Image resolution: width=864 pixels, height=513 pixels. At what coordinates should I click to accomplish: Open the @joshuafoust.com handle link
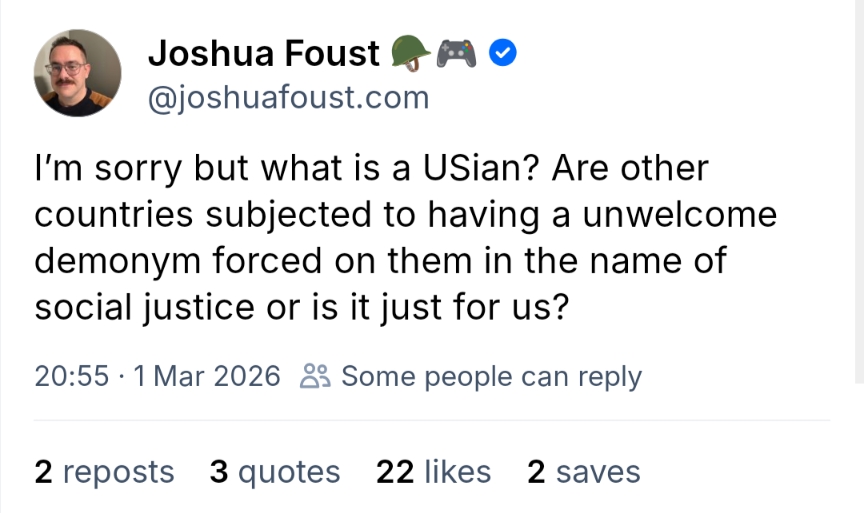pos(288,98)
